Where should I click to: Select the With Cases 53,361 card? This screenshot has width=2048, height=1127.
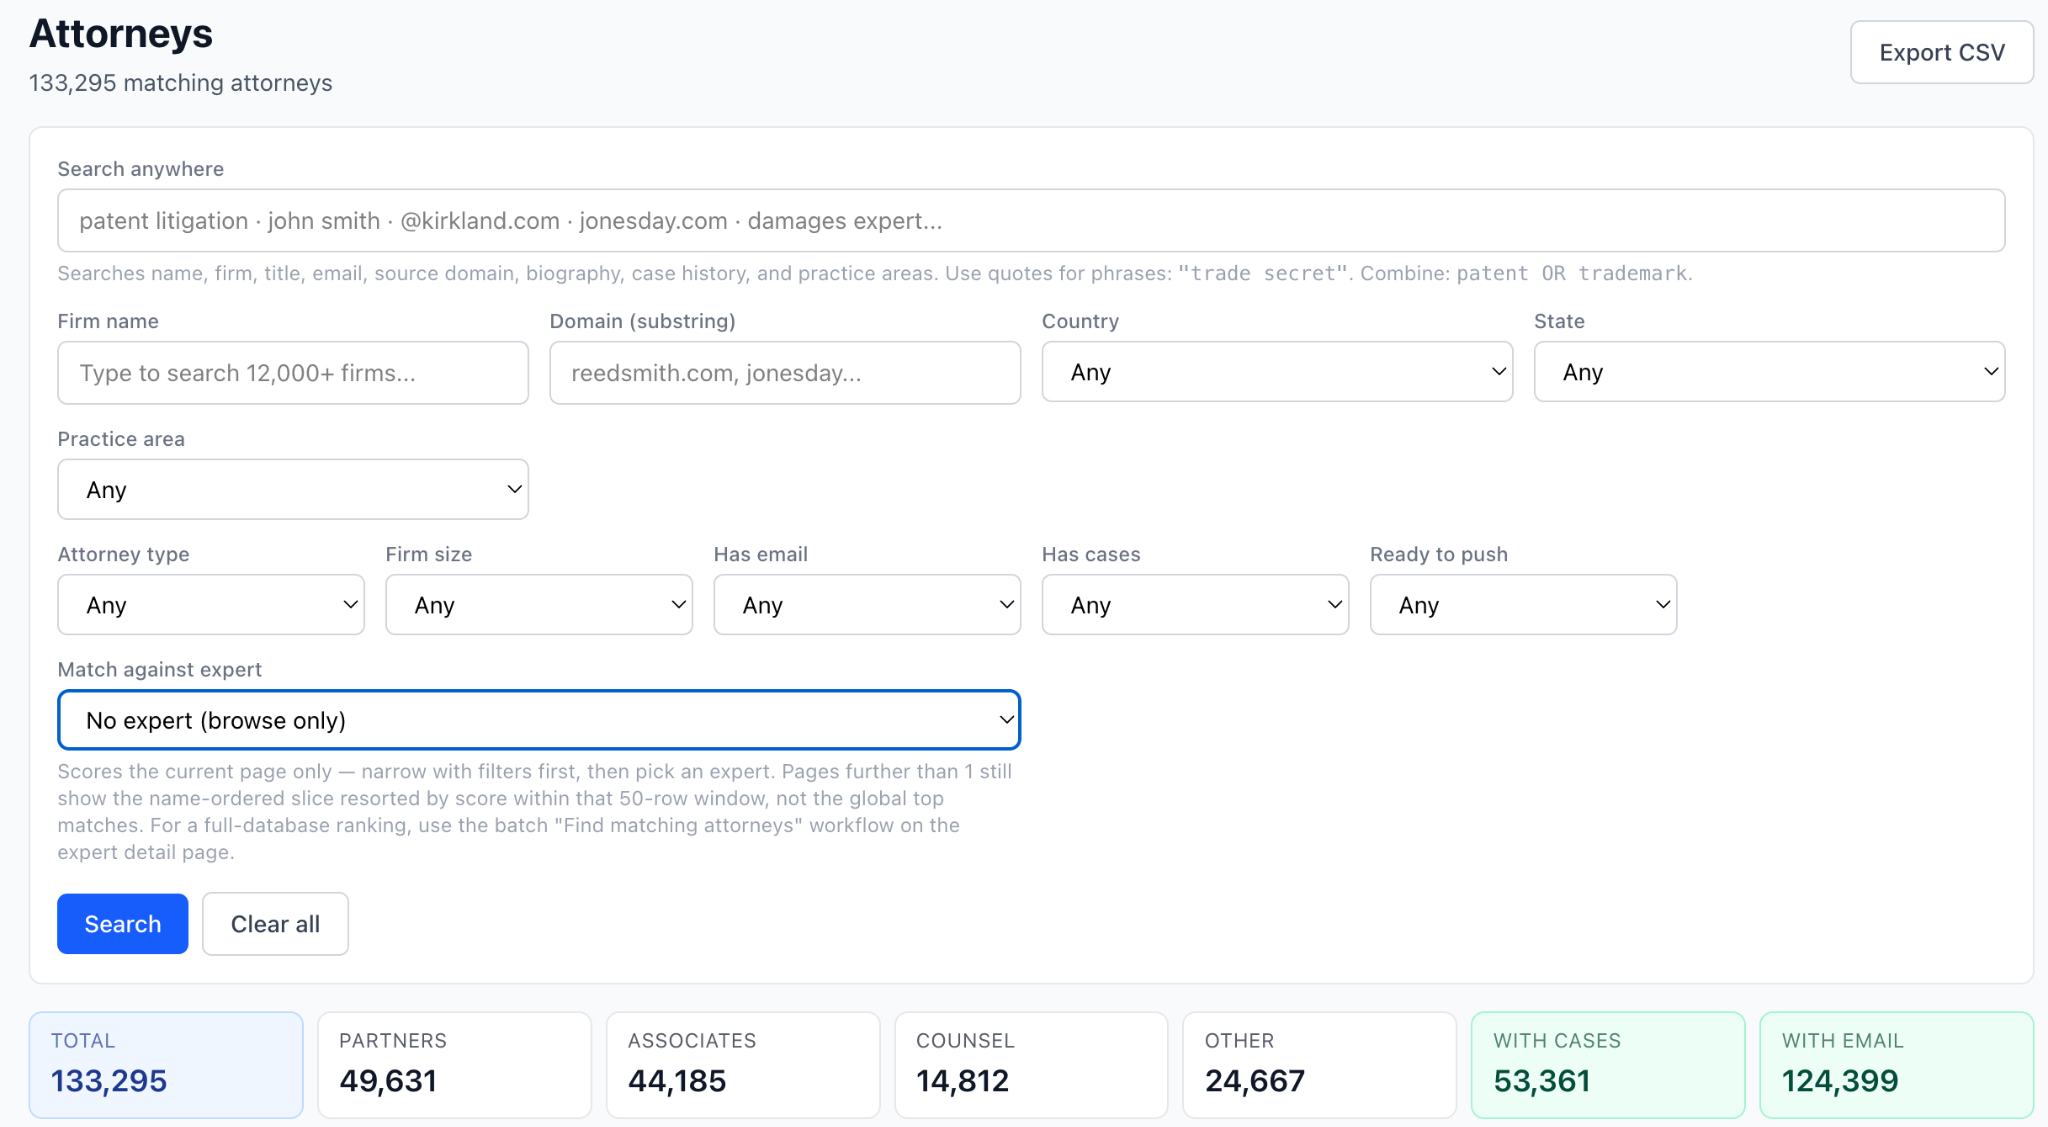(1608, 1065)
